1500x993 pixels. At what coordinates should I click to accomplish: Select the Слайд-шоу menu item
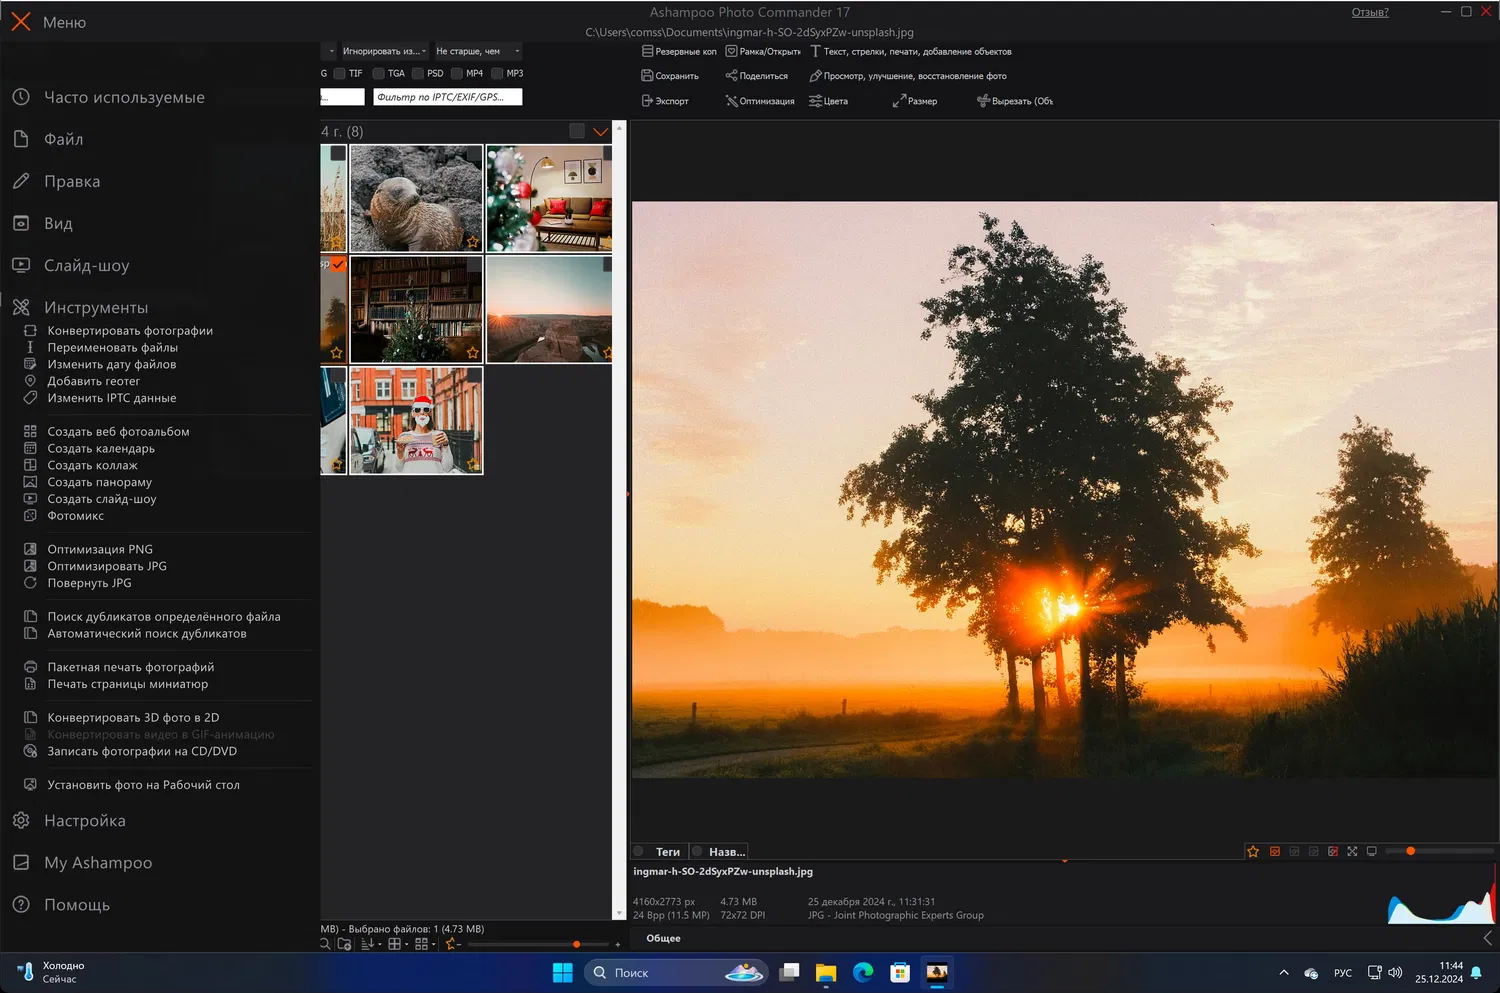(87, 266)
